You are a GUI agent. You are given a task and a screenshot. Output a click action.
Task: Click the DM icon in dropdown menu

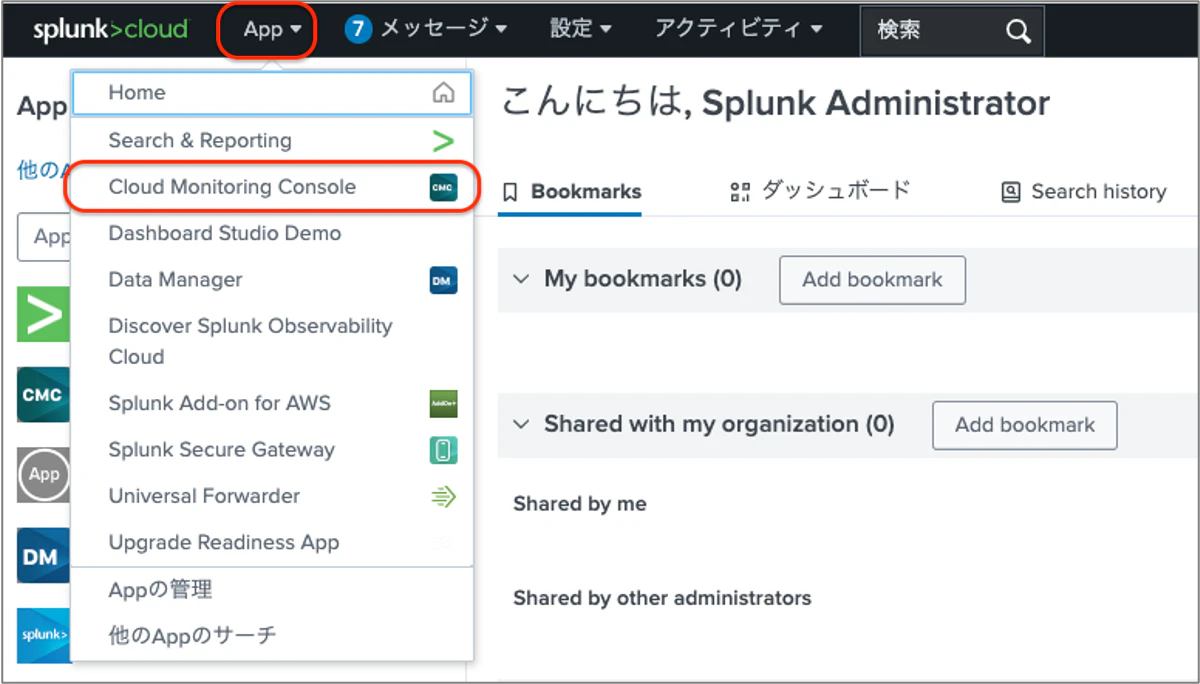[443, 281]
